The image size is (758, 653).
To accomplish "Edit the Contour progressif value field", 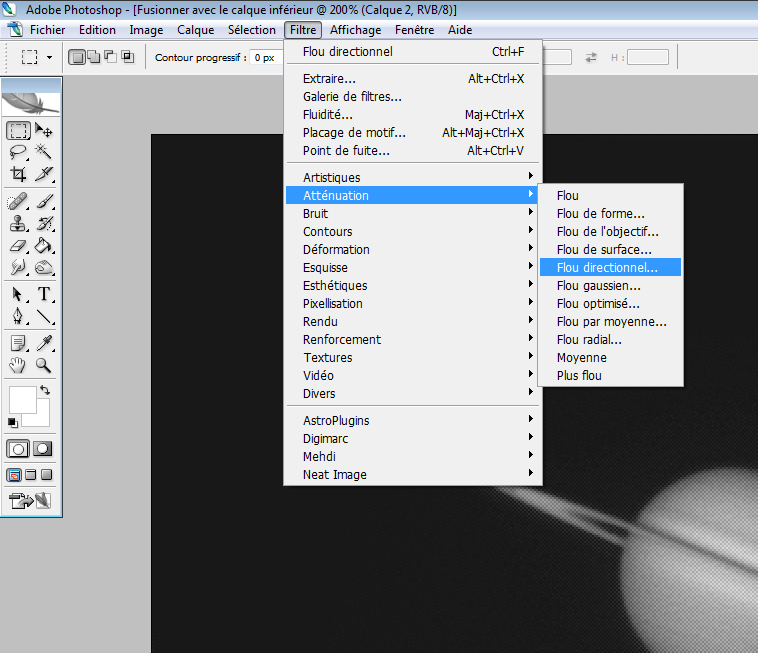I will pos(265,58).
